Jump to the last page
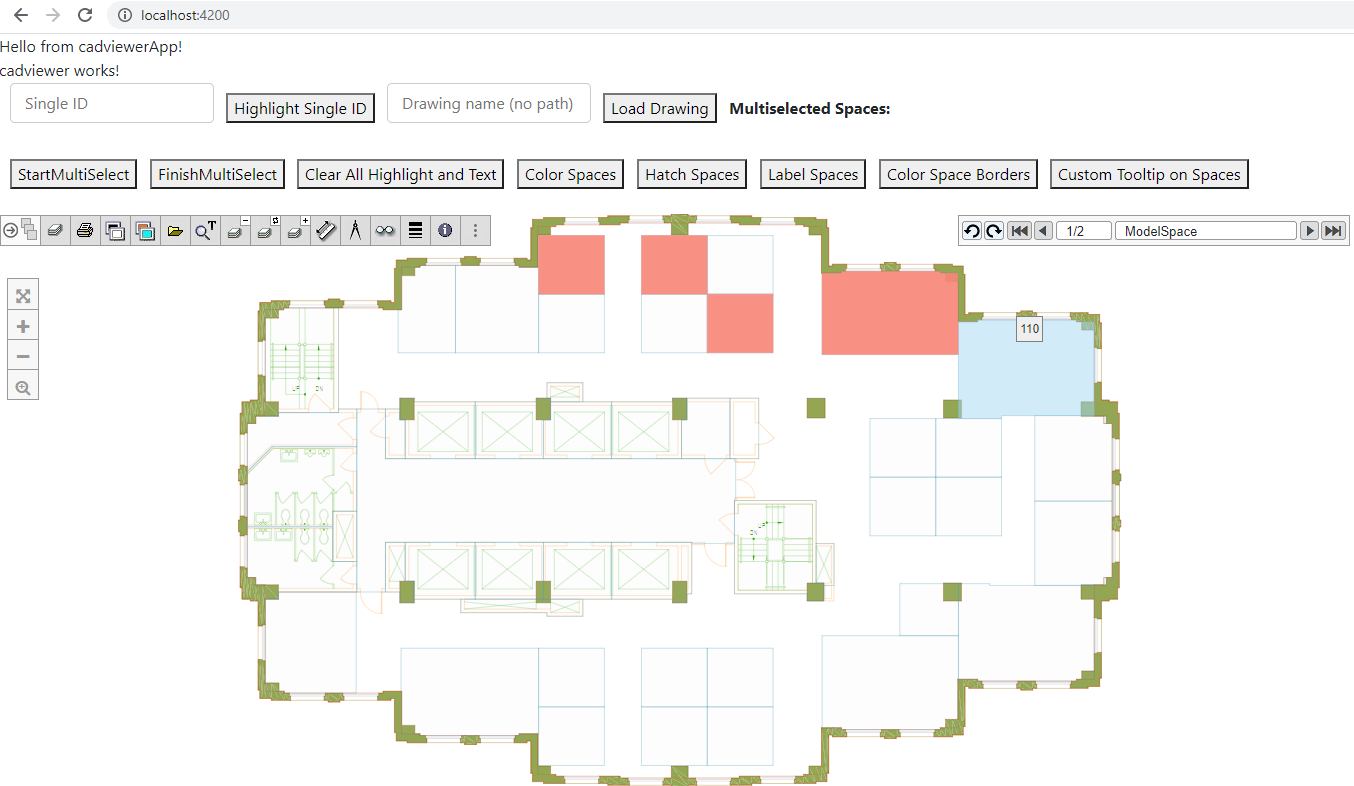 1333,231
